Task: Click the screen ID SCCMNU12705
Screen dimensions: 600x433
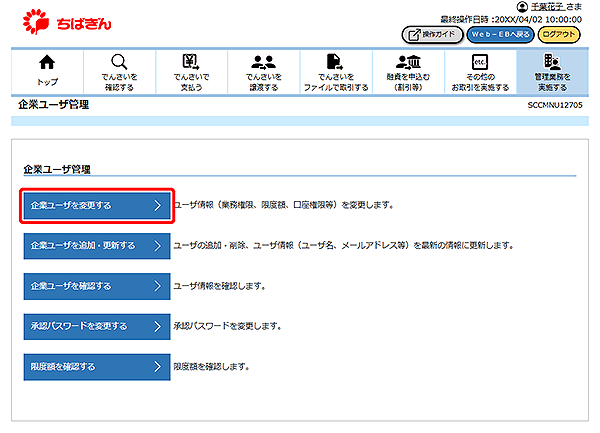Action: [555, 105]
